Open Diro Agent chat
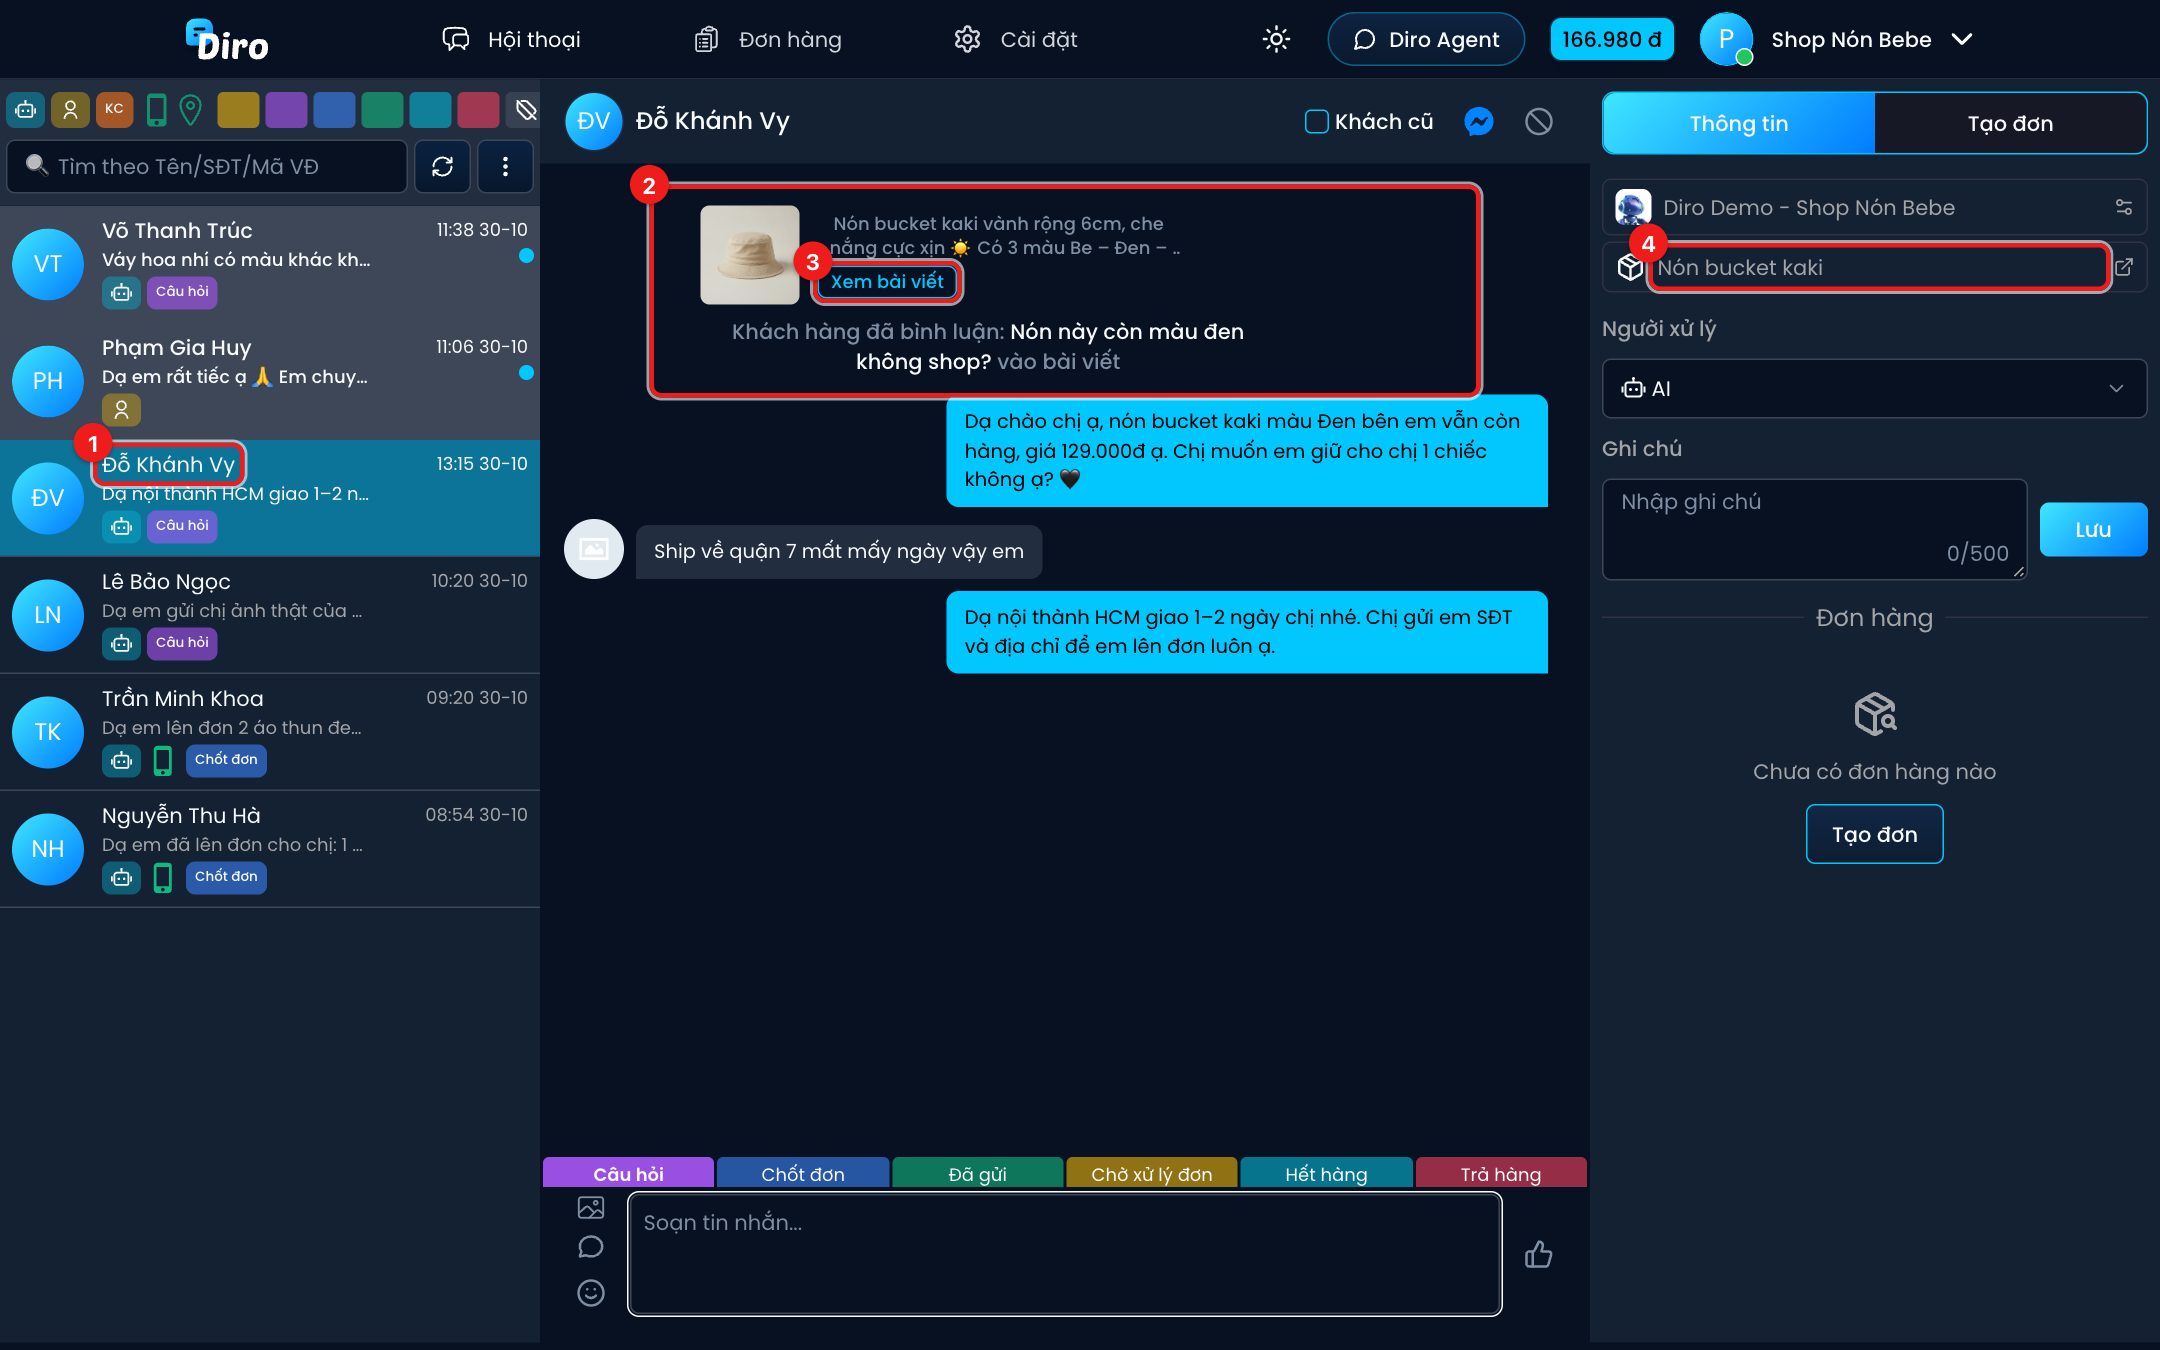Viewport: 2160px width, 1350px height. [1426, 39]
